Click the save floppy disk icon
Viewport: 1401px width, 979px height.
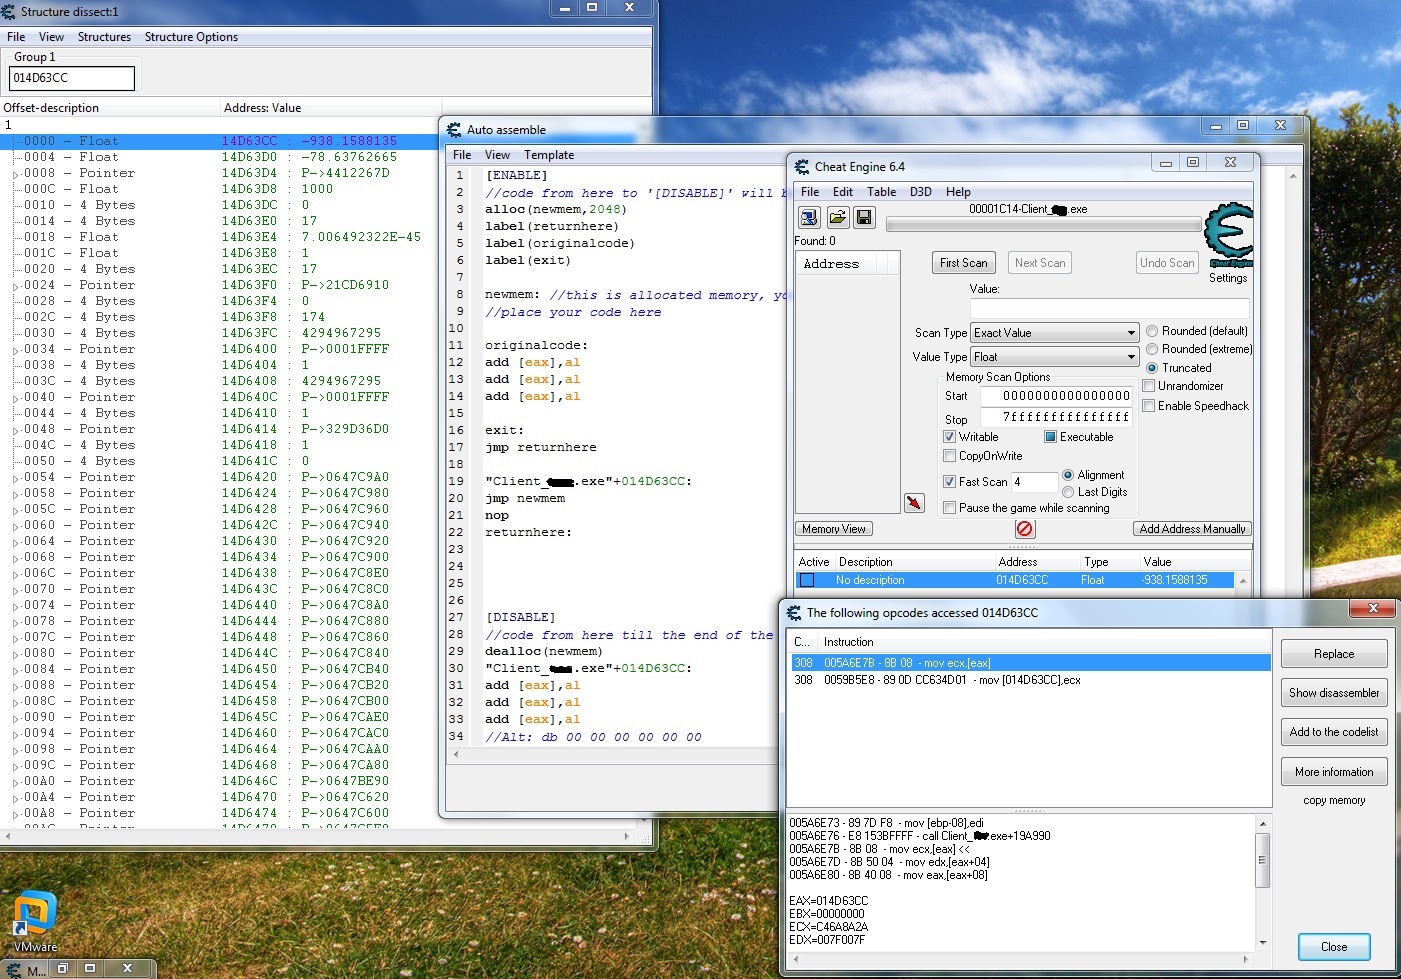[864, 217]
